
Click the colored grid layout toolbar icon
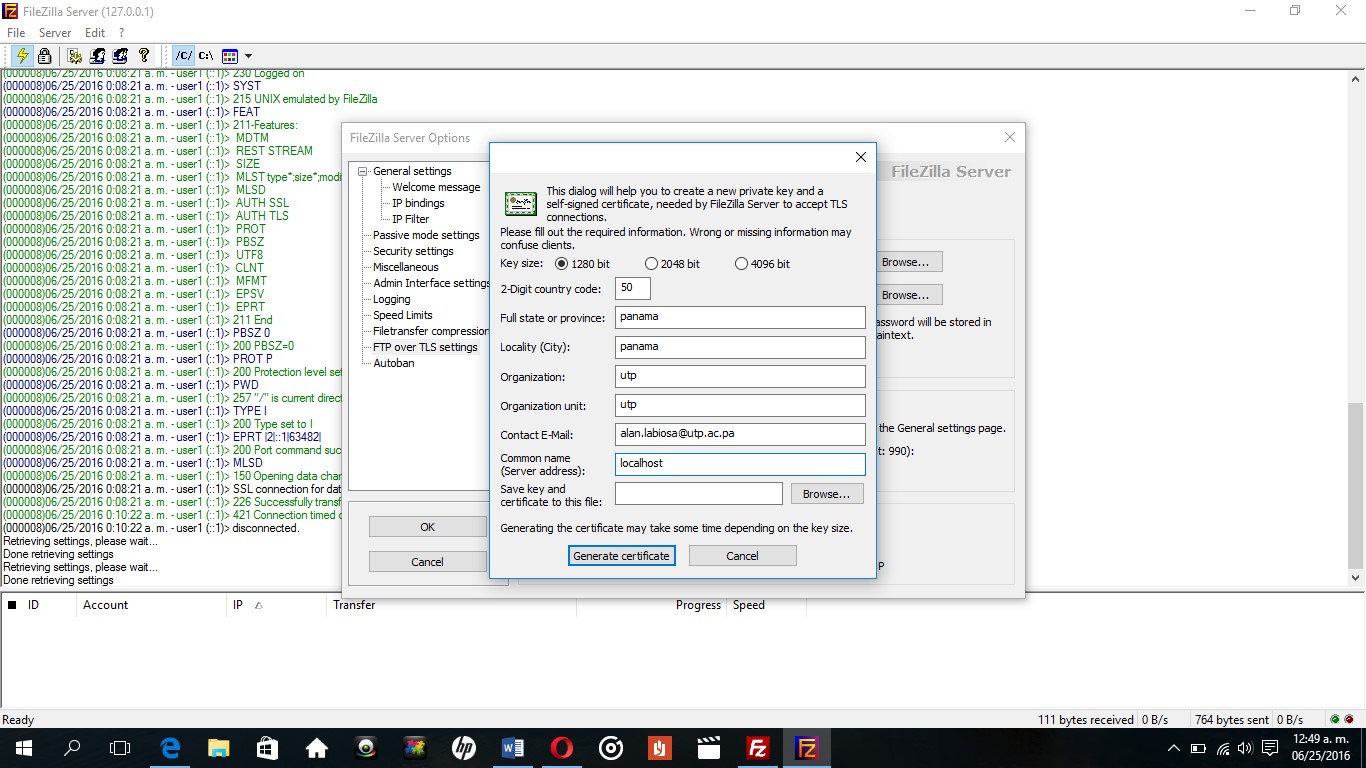click(x=228, y=55)
